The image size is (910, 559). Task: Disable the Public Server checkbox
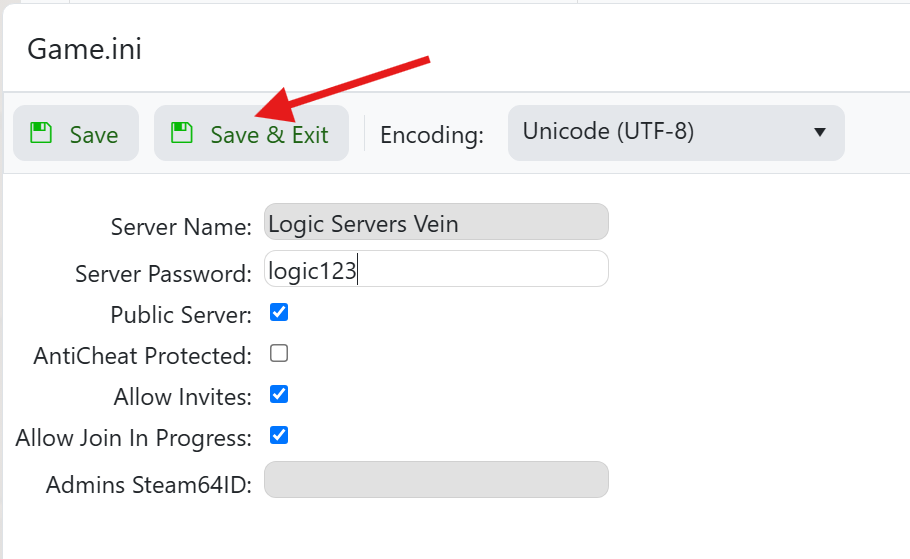coord(280,312)
